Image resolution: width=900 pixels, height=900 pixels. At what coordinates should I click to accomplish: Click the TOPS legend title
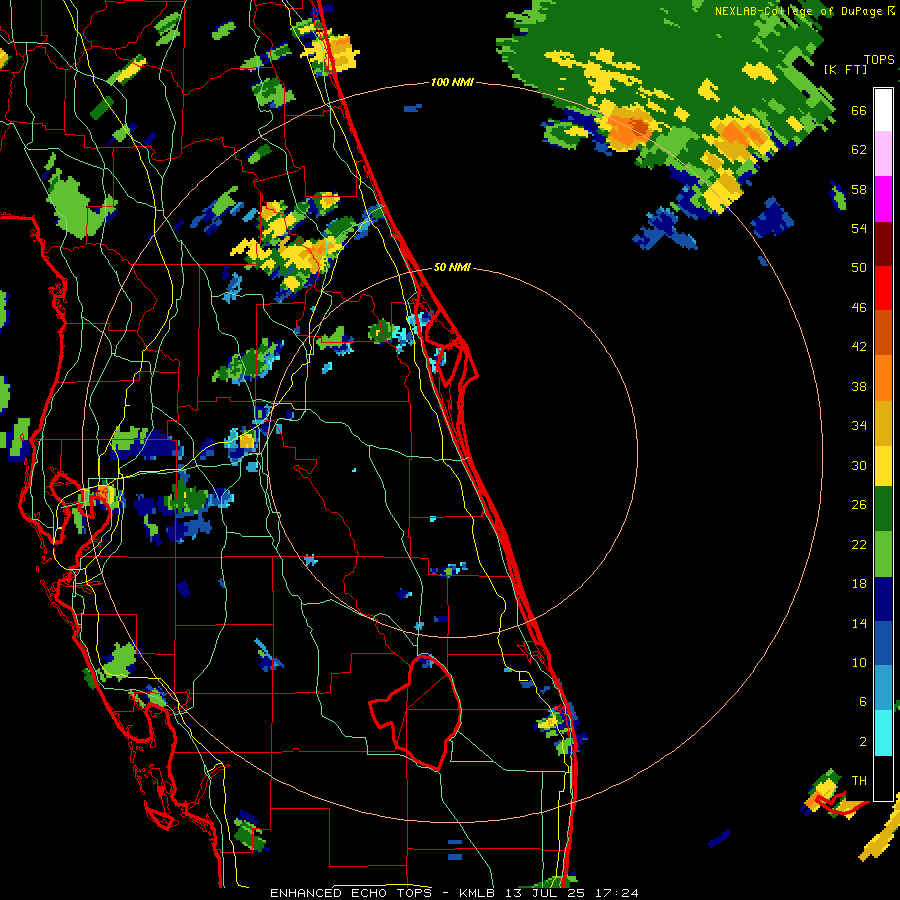[879, 59]
